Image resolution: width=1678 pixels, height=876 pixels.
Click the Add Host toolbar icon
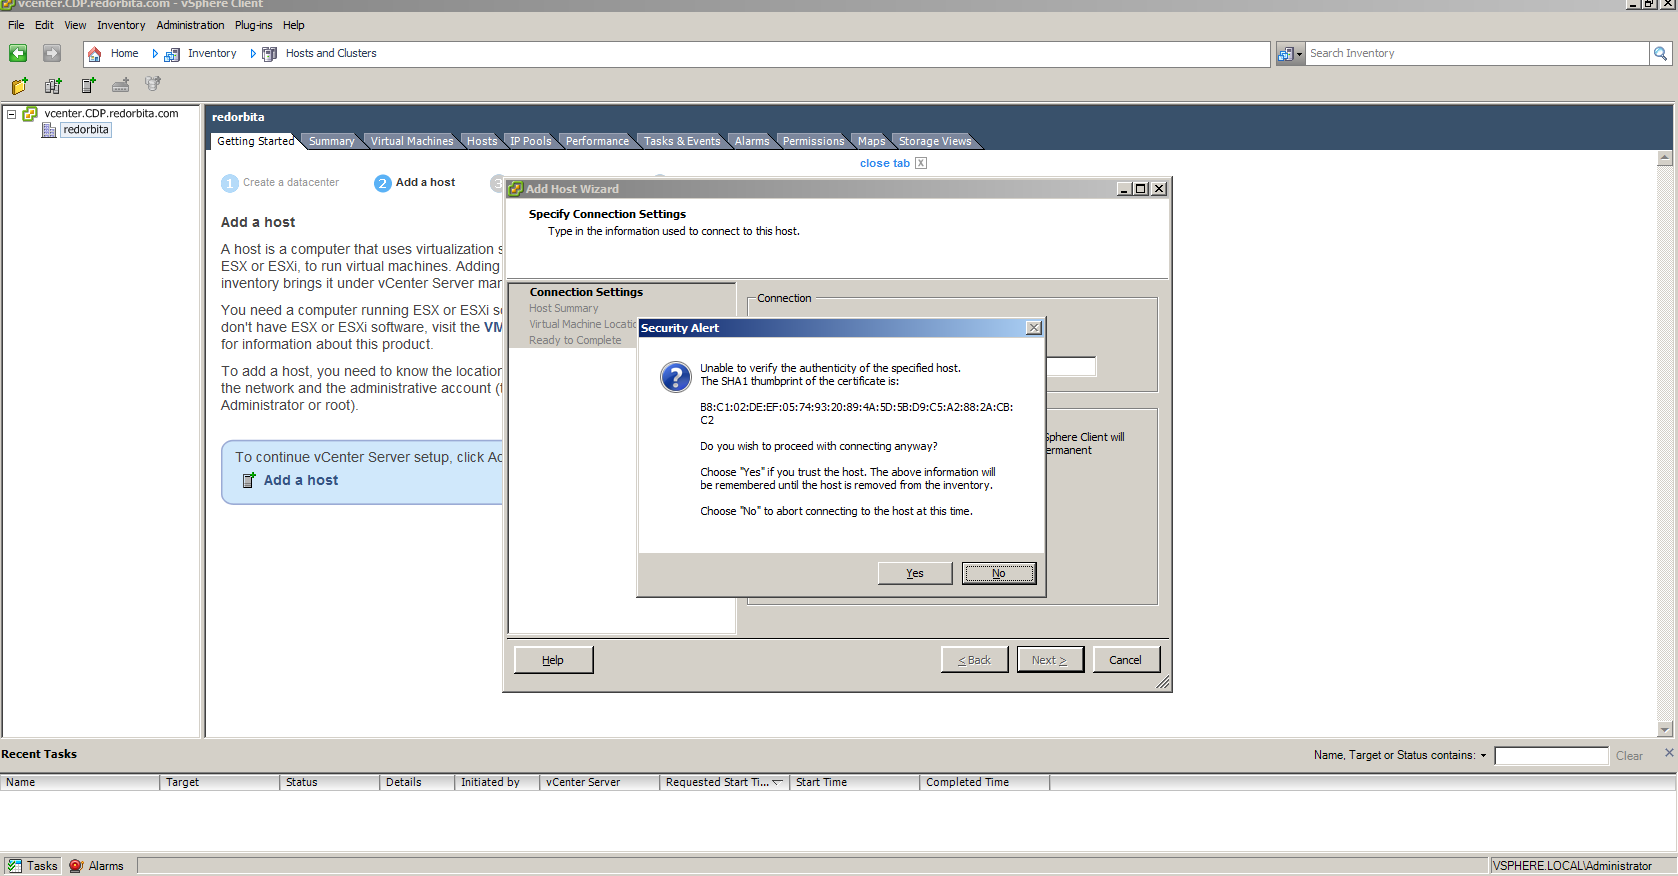point(88,86)
